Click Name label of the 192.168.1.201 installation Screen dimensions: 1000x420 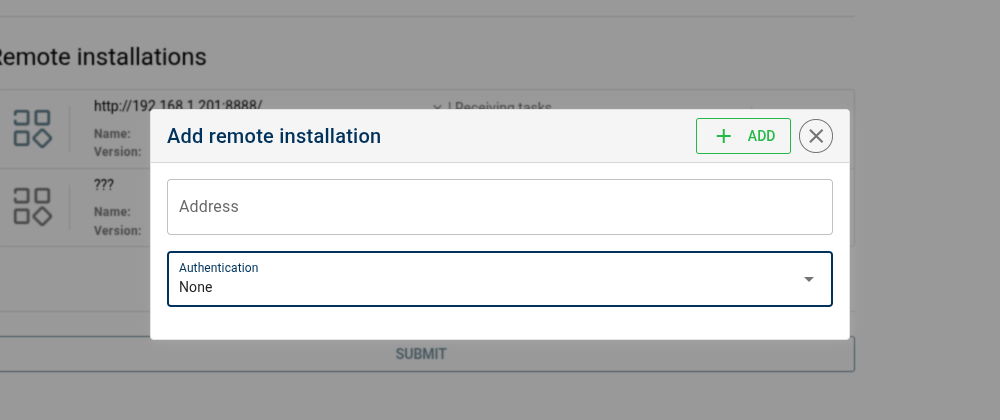coord(112,133)
